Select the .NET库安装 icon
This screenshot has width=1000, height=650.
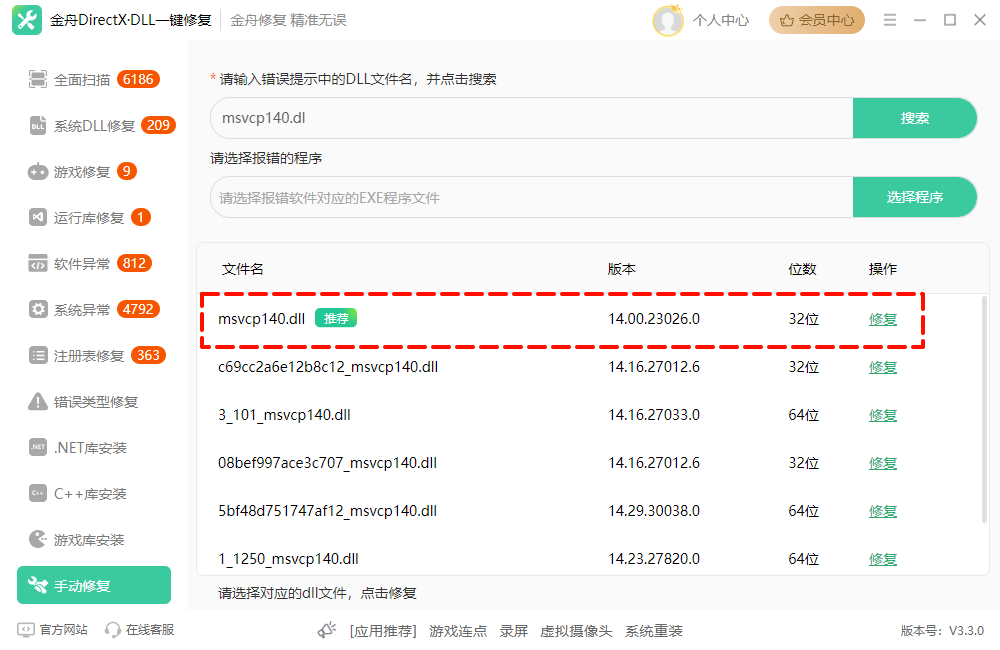38,447
